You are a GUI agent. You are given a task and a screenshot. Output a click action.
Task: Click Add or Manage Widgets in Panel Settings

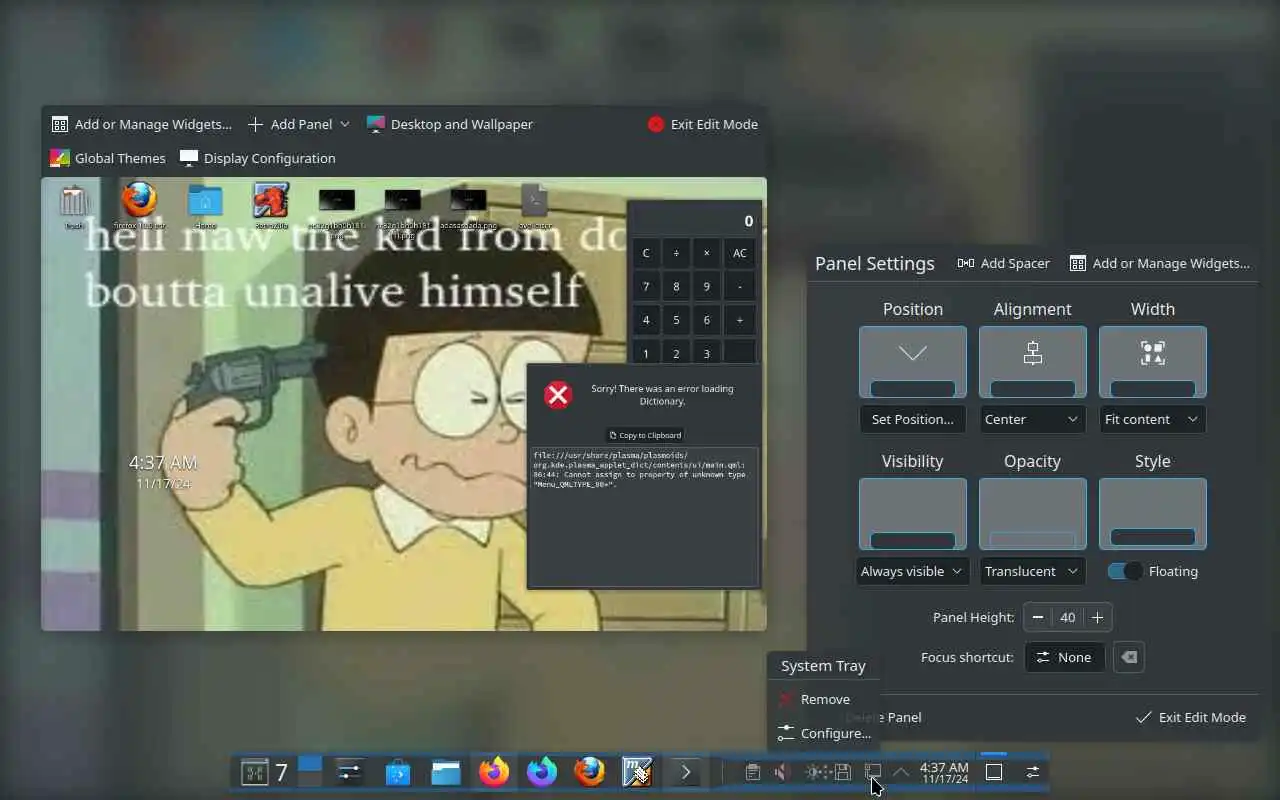[x=1160, y=263]
